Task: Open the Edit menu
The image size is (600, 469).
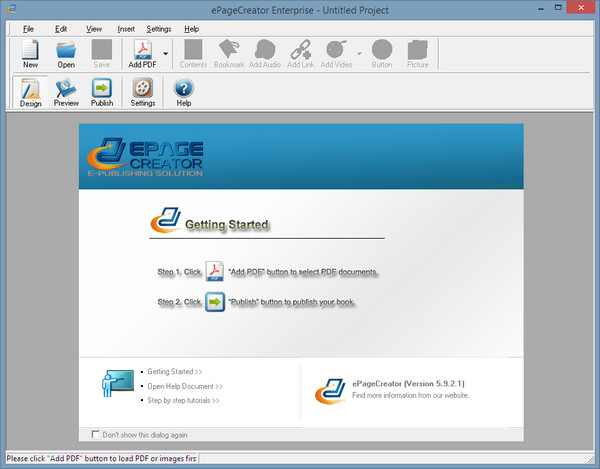Action: (62, 29)
